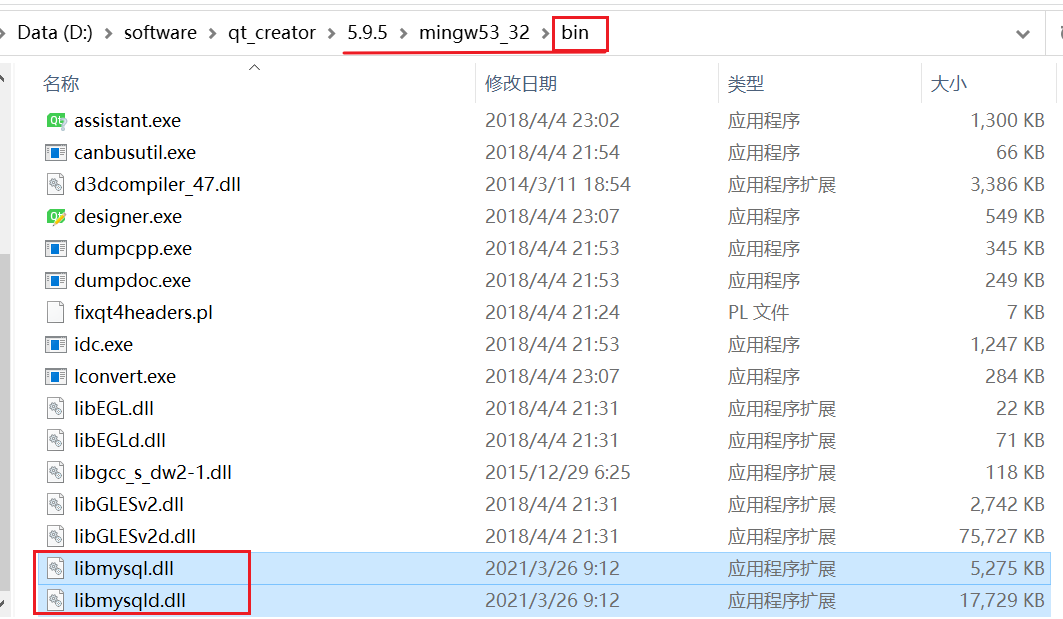This screenshot has height=619, width=1063.
Task: Launch designer.exe using its green icon
Action: [x=57, y=216]
